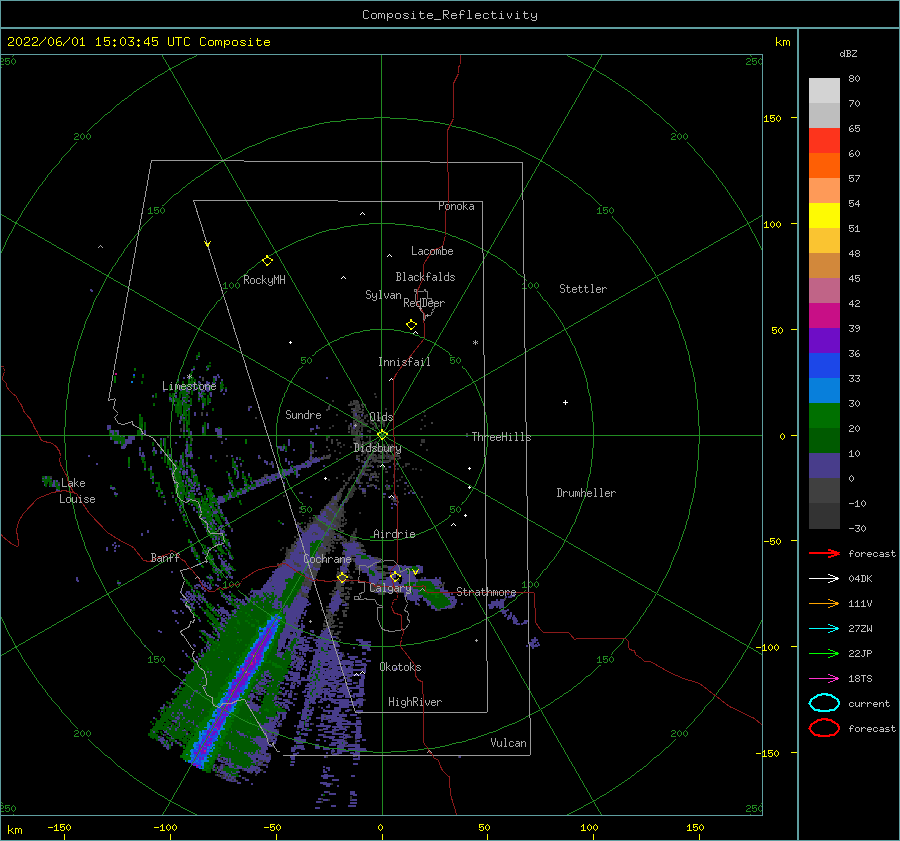Pick the blue 33-36 dBZ swatch
The image size is (900, 841).
point(824,366)
